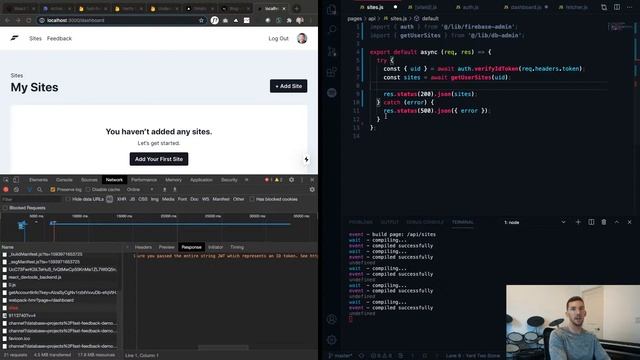The height and width of the screenshot is (360, 640).
Task: Click browser back arrow
Action: click(x=7, y=20)
